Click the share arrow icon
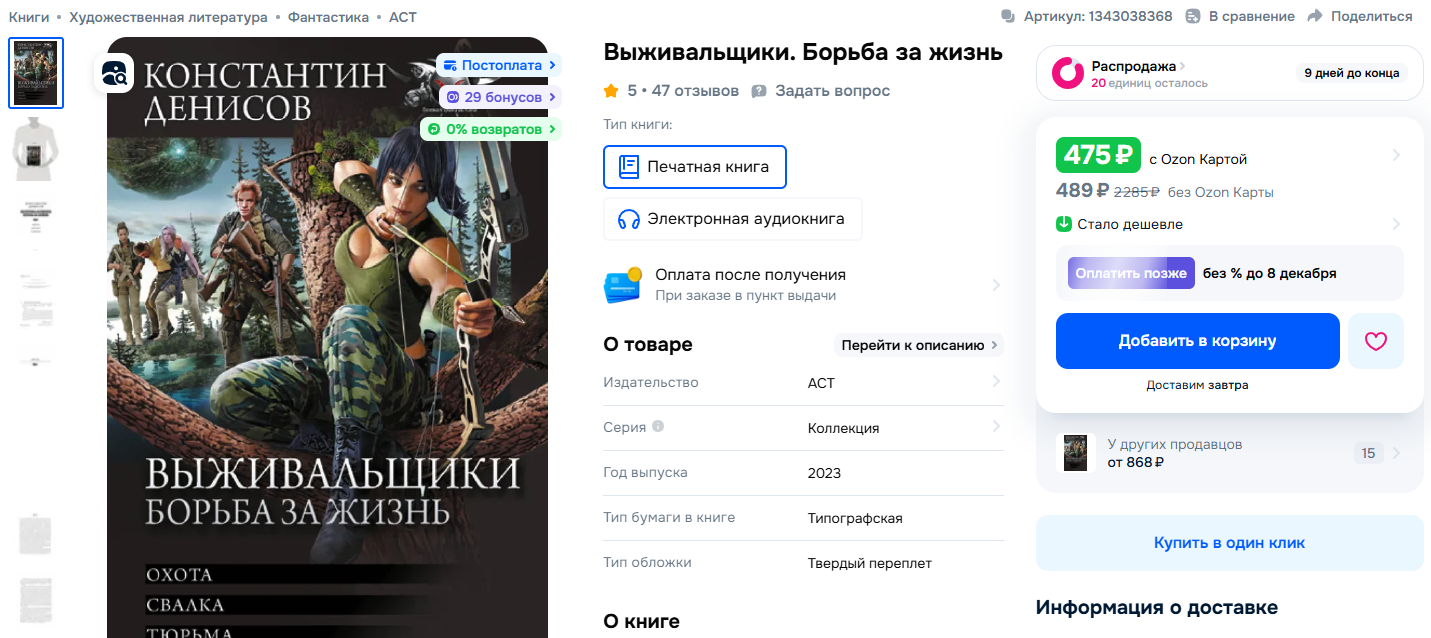1431x638 pixels. tap(1315, 16)
